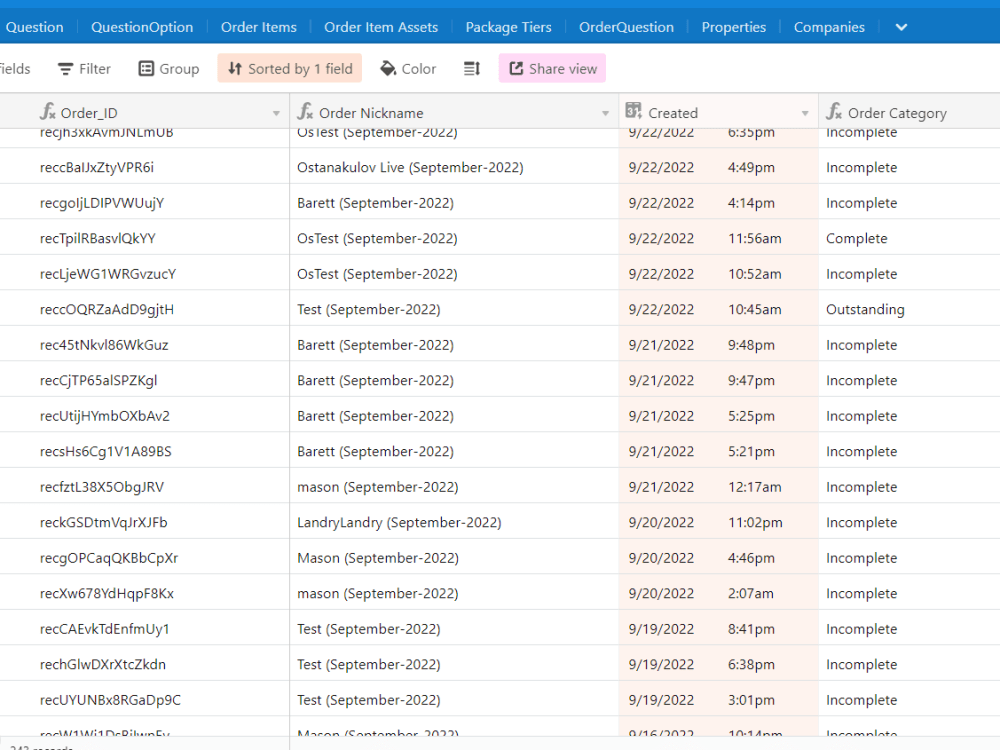Open the Question table tab
Viewport: 1000px width, 750px height.
click(x=34, y=27)
